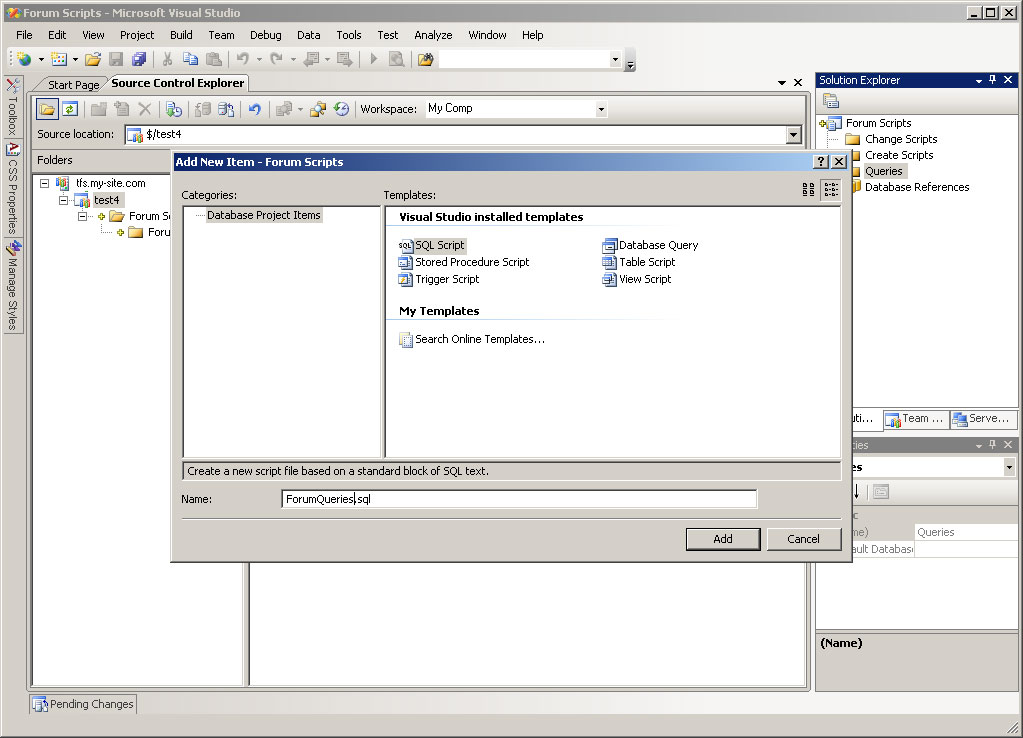Image resolution: width=1023 pixels, height=738 pixels.
Task: Select the Trigger Script template
Action: pos(439,279)
